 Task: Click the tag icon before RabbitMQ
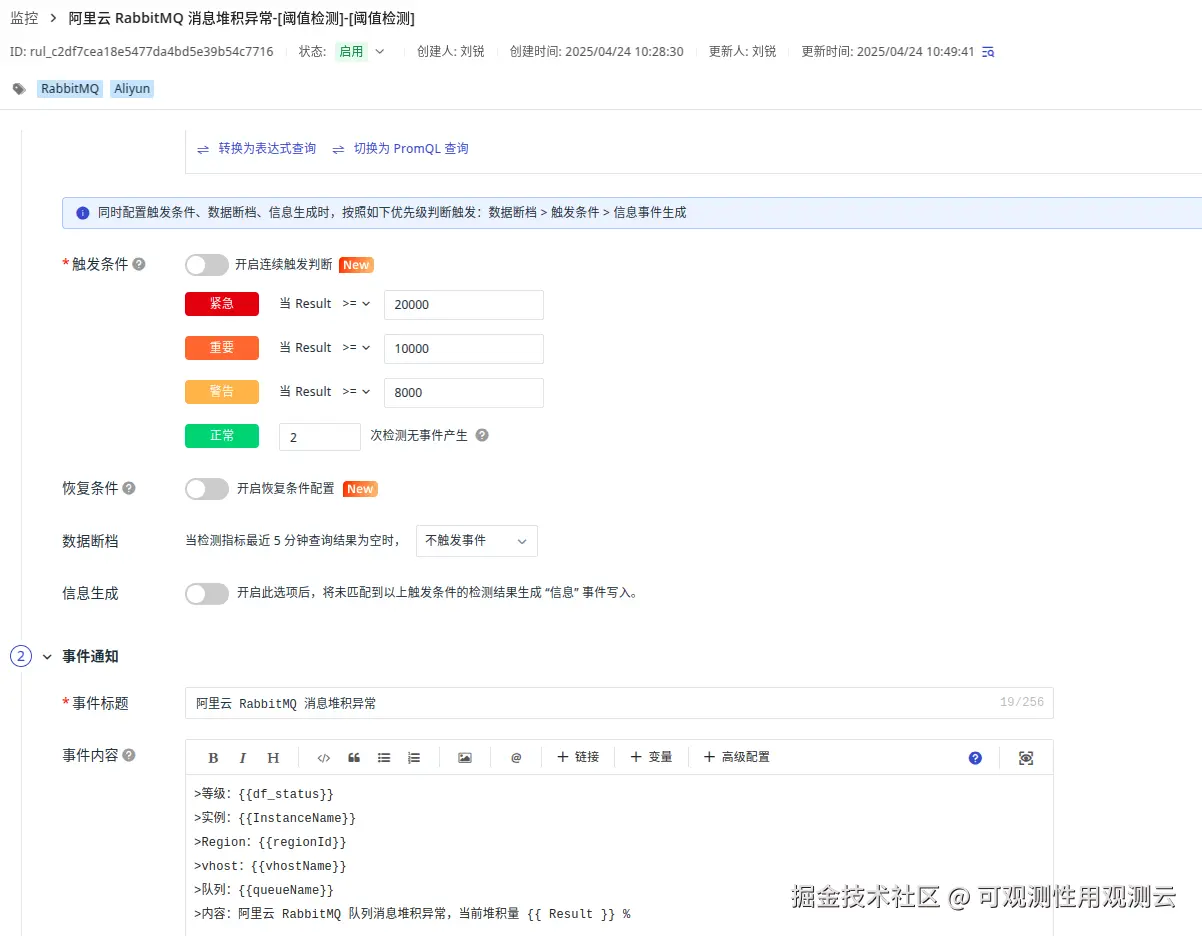19,89
